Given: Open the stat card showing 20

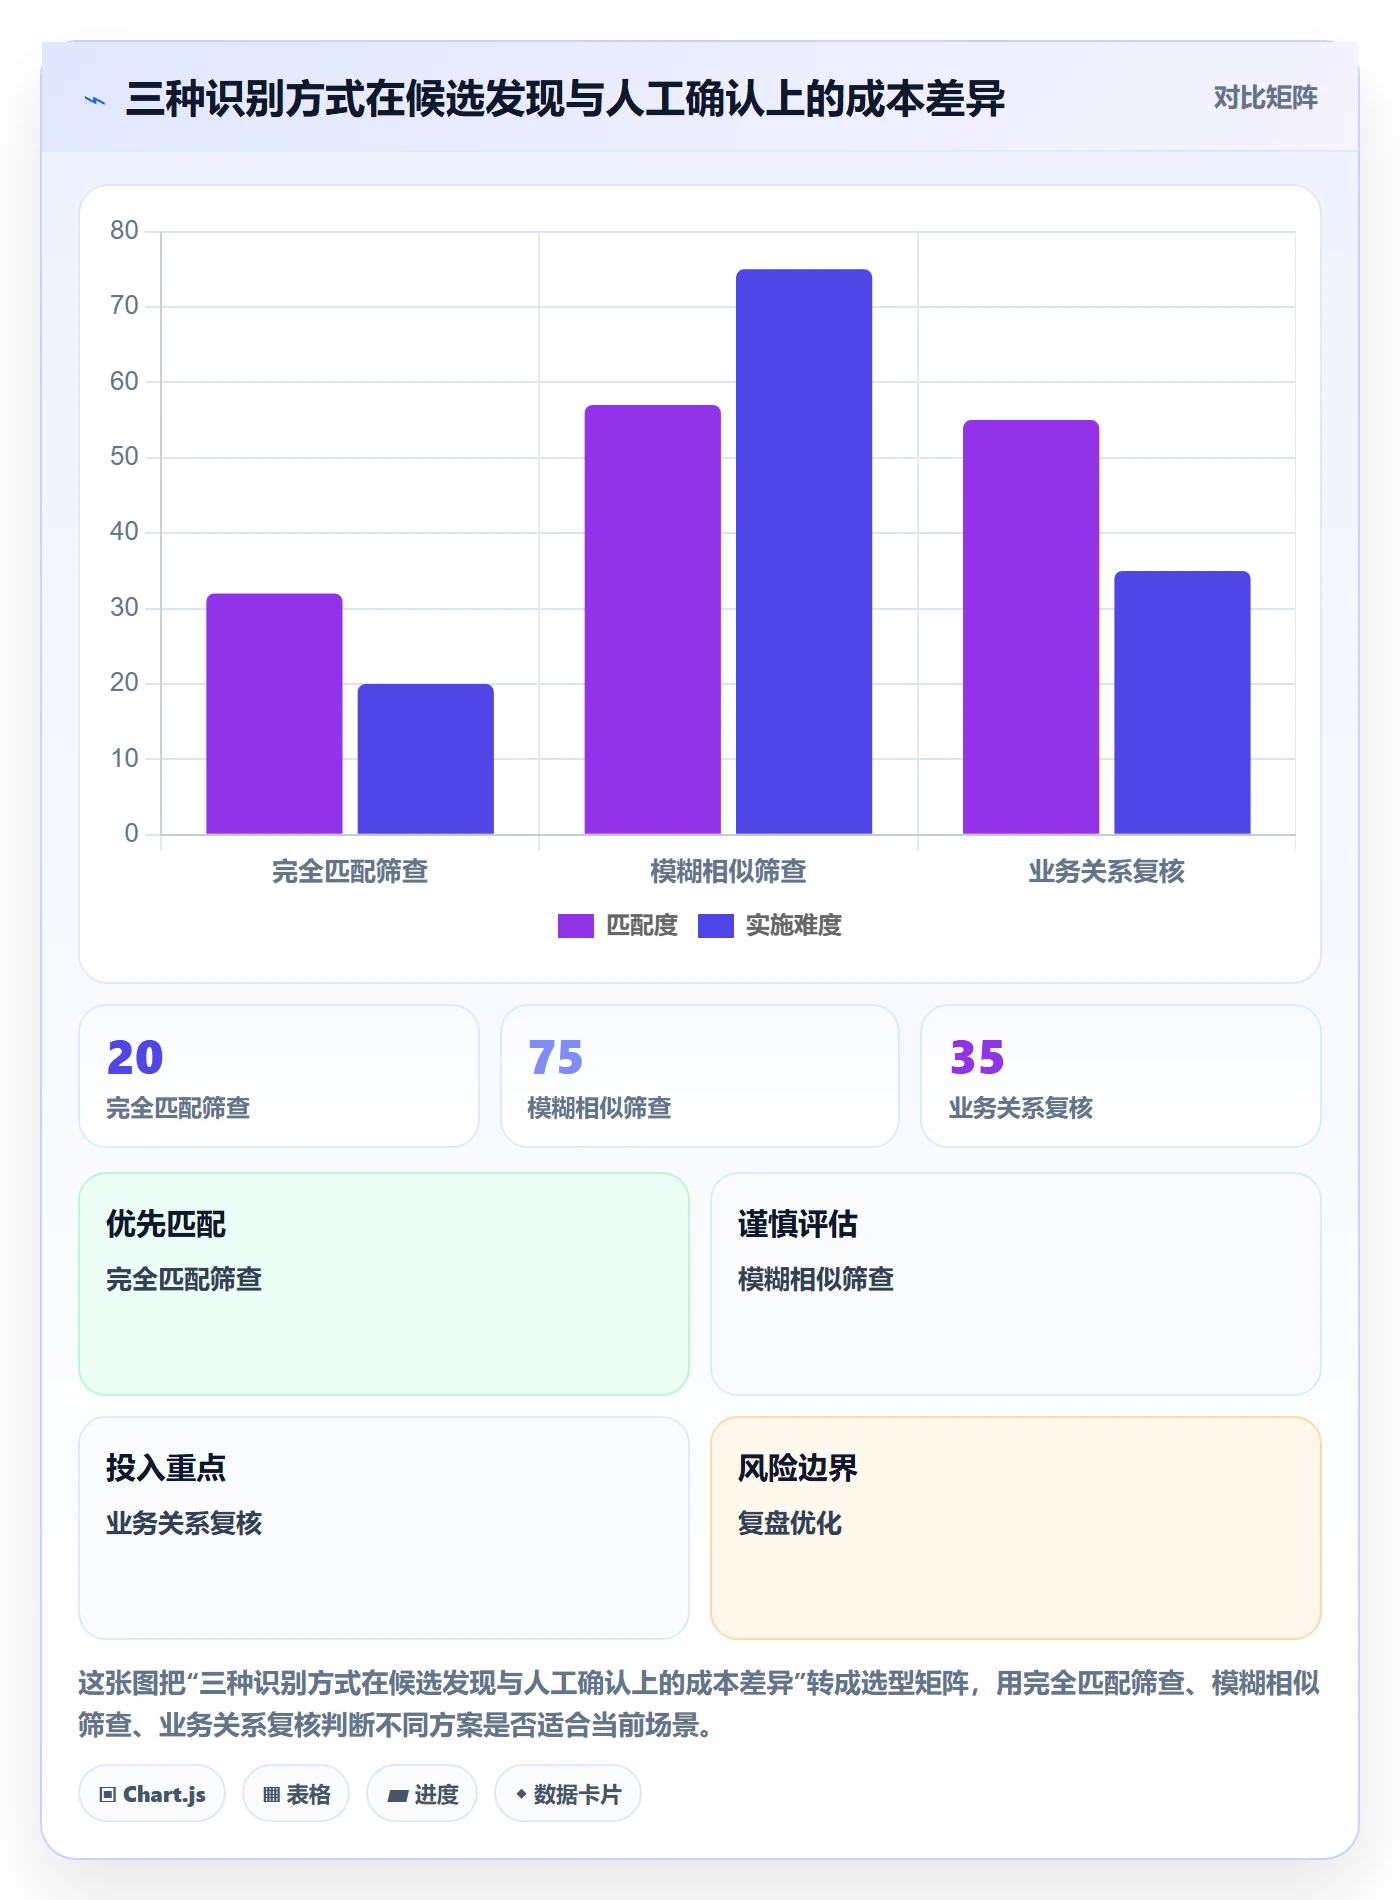Looking at the screenshot, I should [279, 1076].
